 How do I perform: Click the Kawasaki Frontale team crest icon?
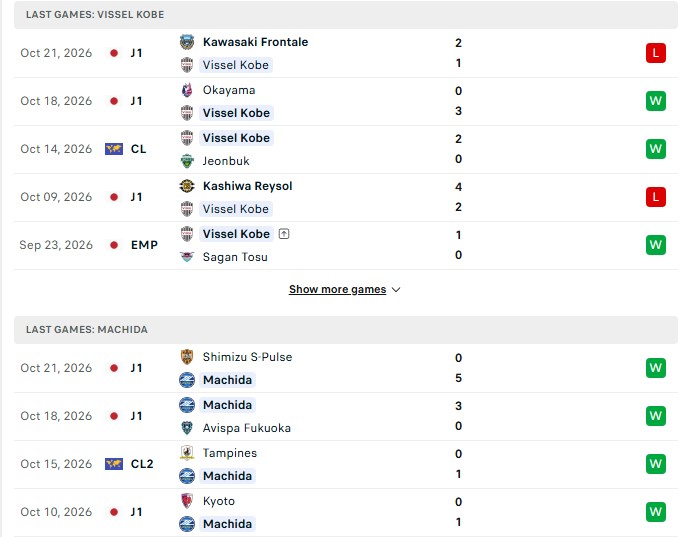coord(187,42)
